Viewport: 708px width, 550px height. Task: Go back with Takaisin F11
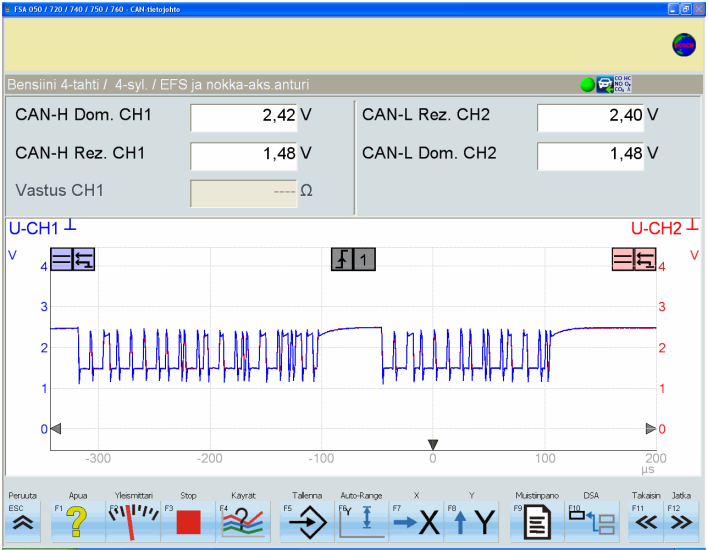point(646,522)
